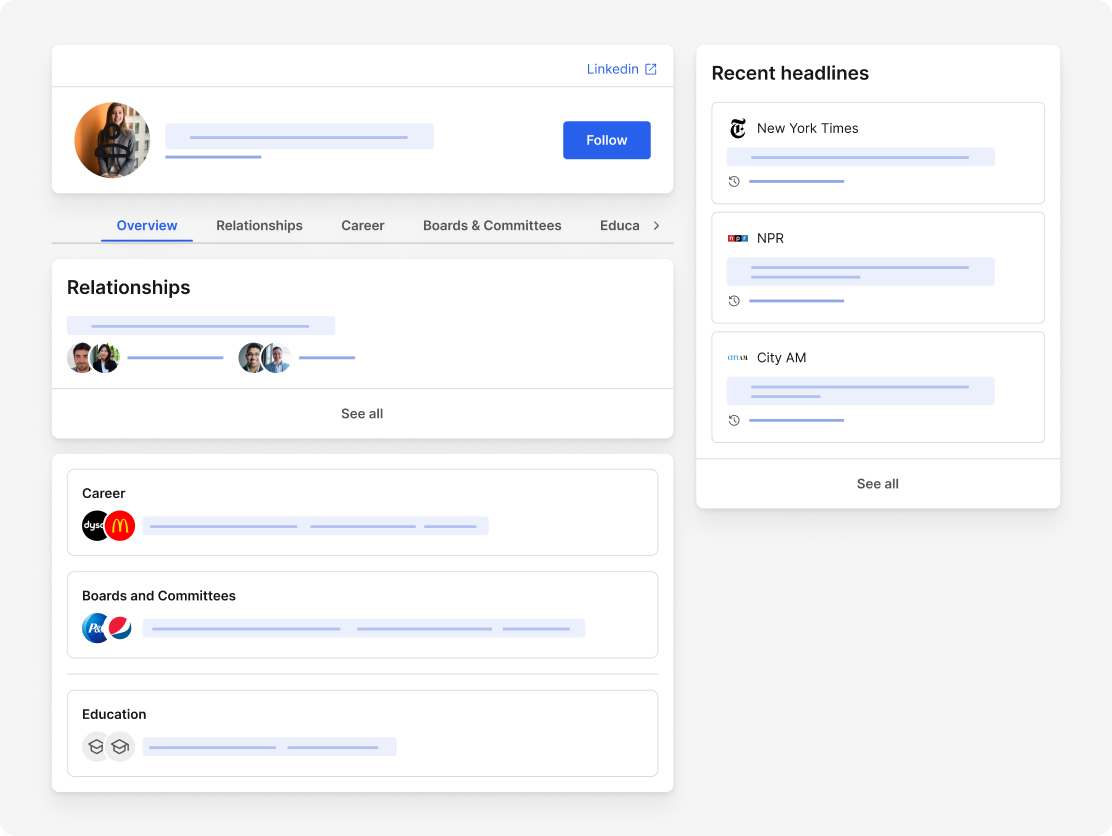
Task: Expand Recent headlines with See all
Action: [877, 484]
